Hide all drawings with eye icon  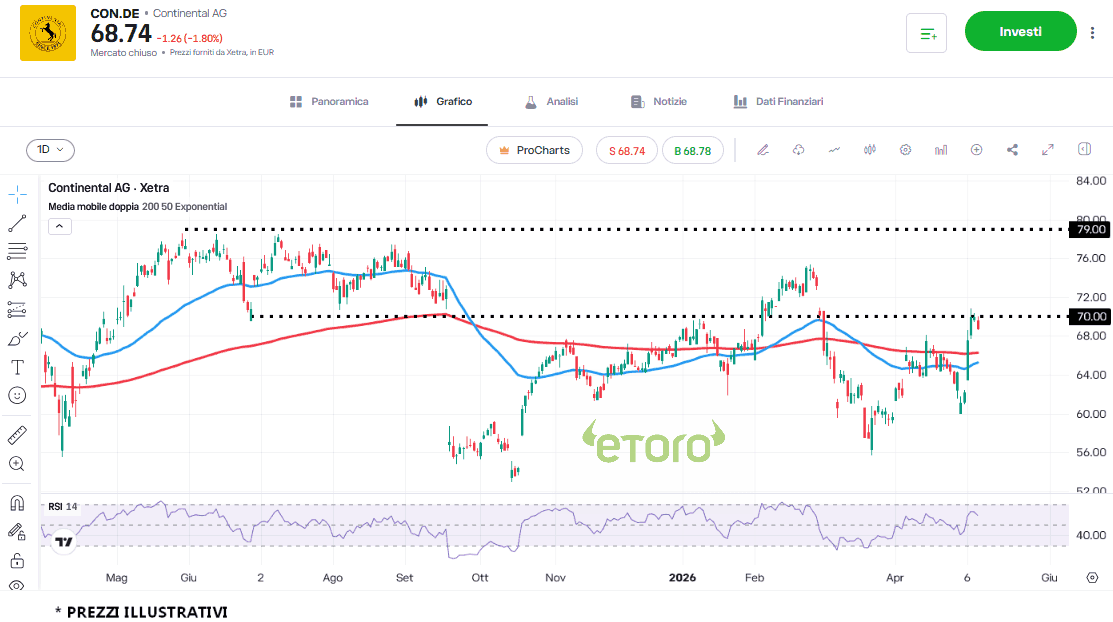click(18, 586)
